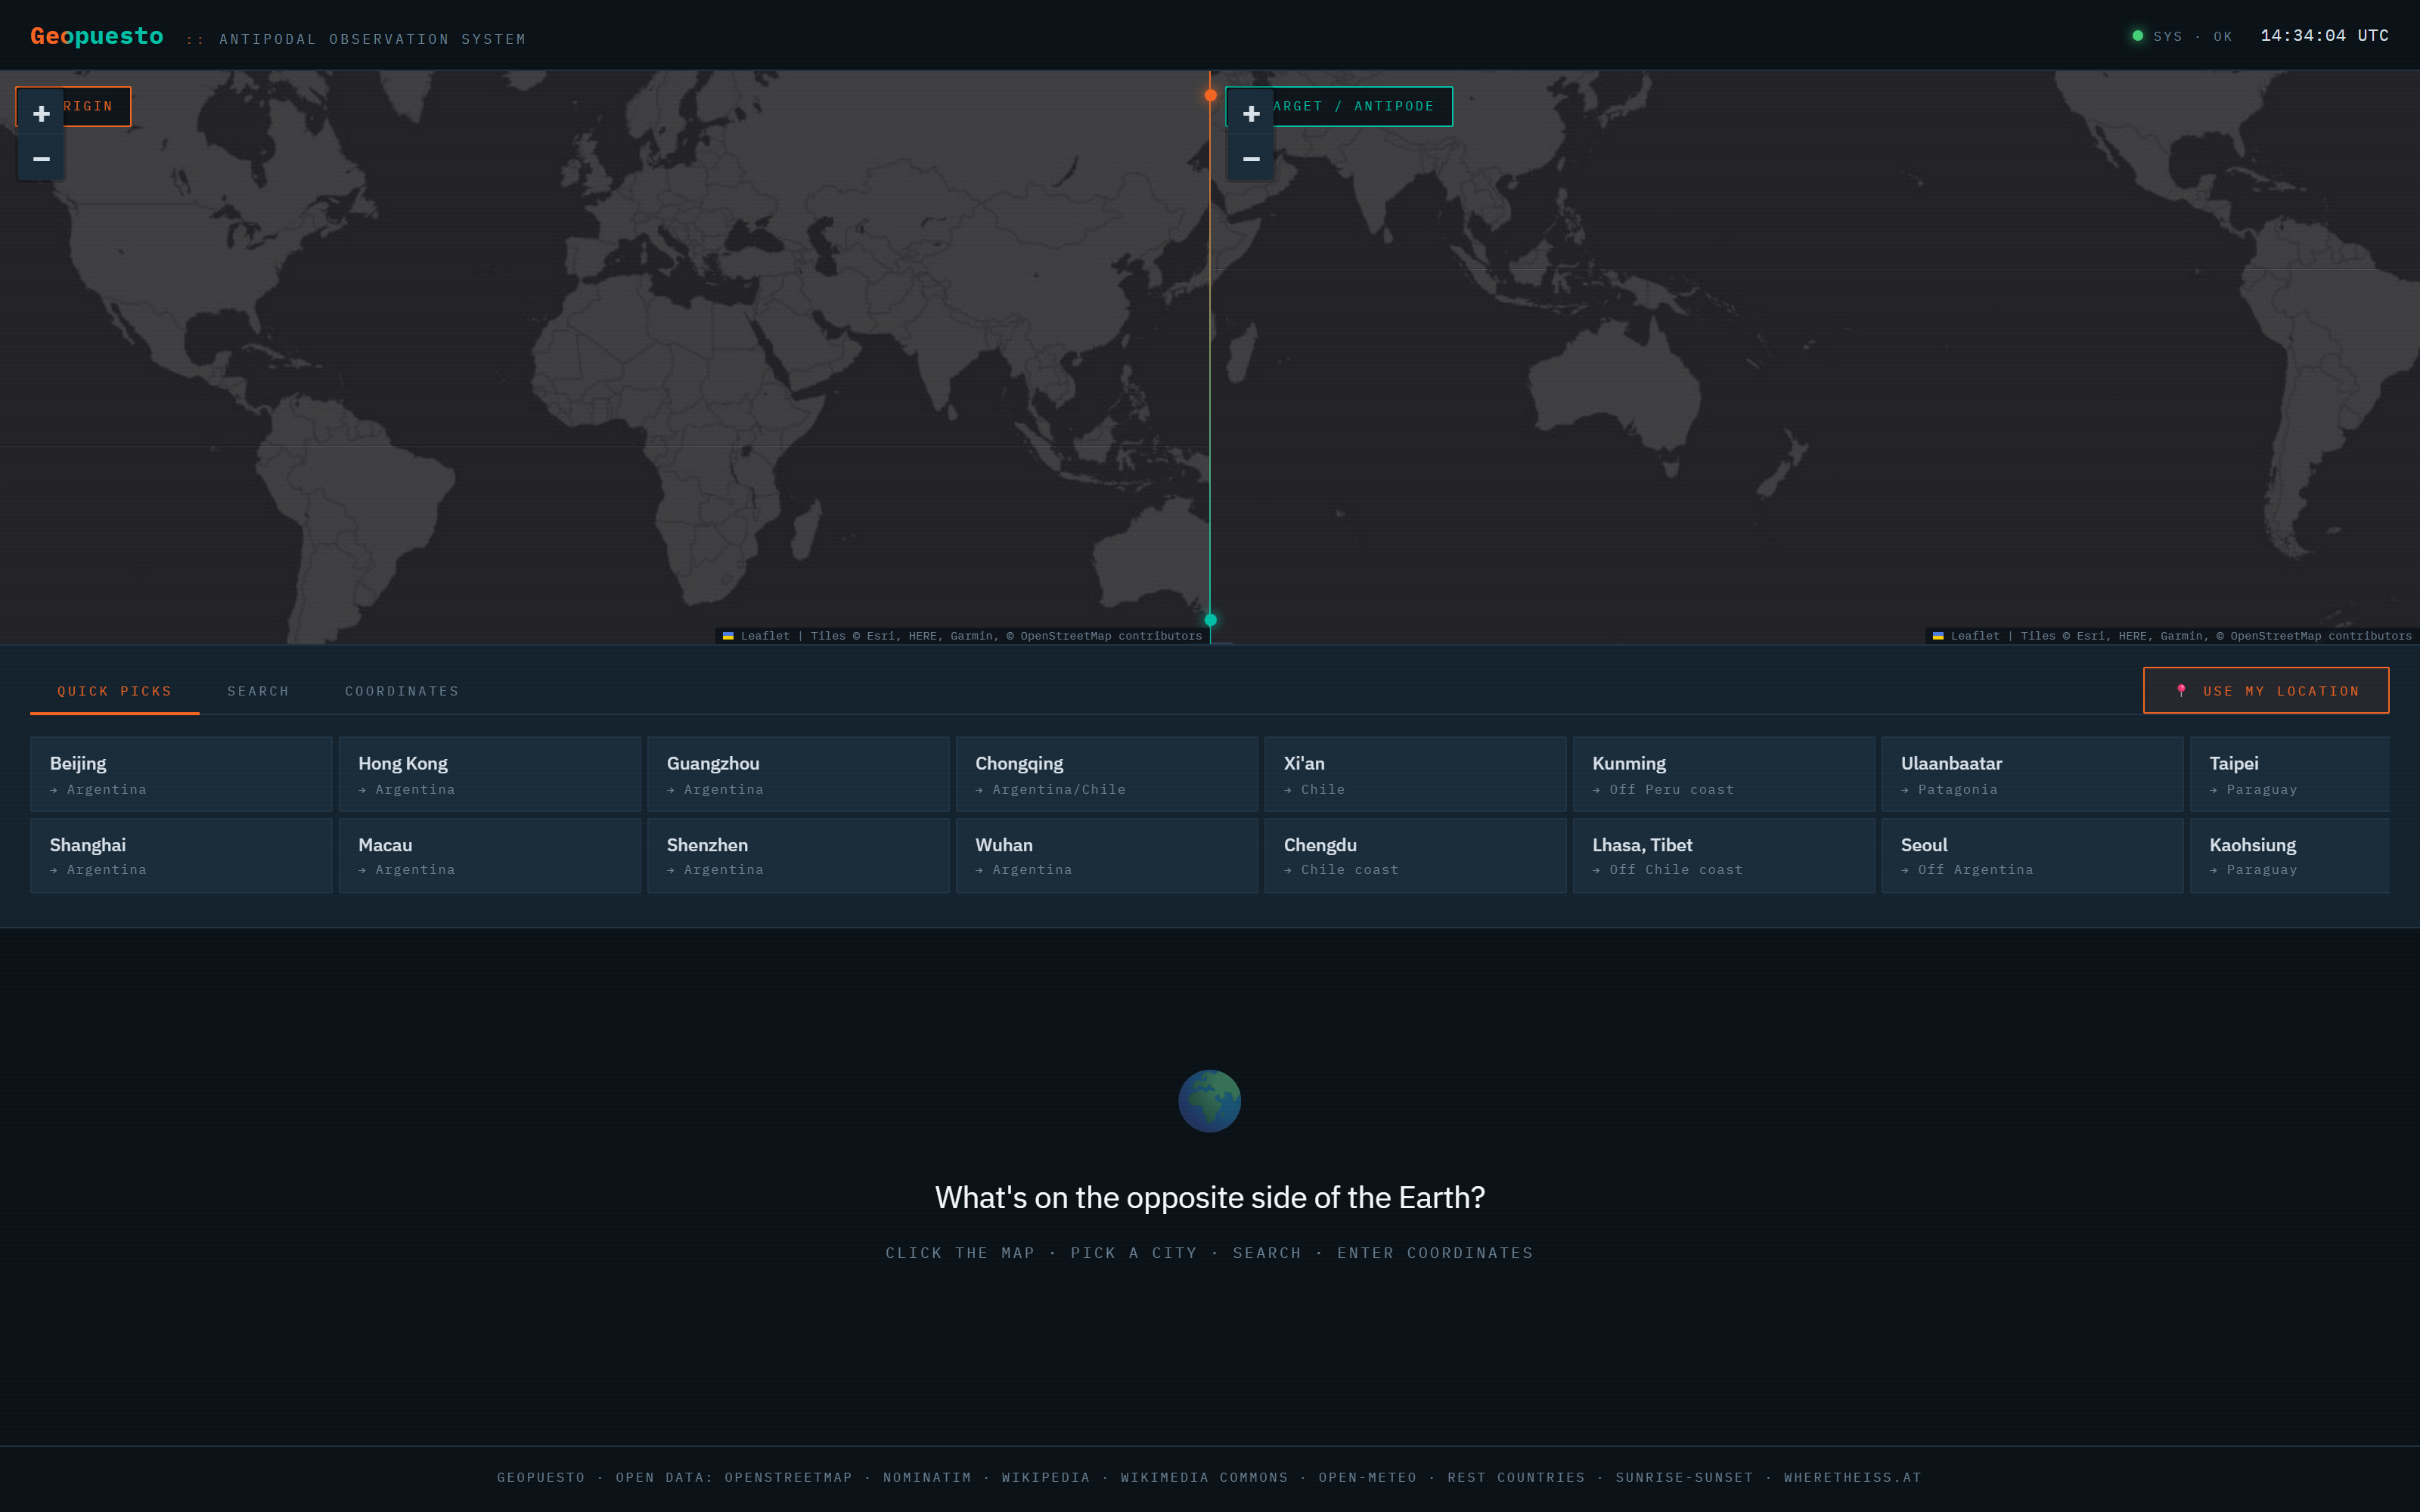The height and width of the screenshot is (1512, 2420).
Task: Choose Guangzhou from quick picks
Action: tap(798, 774)
